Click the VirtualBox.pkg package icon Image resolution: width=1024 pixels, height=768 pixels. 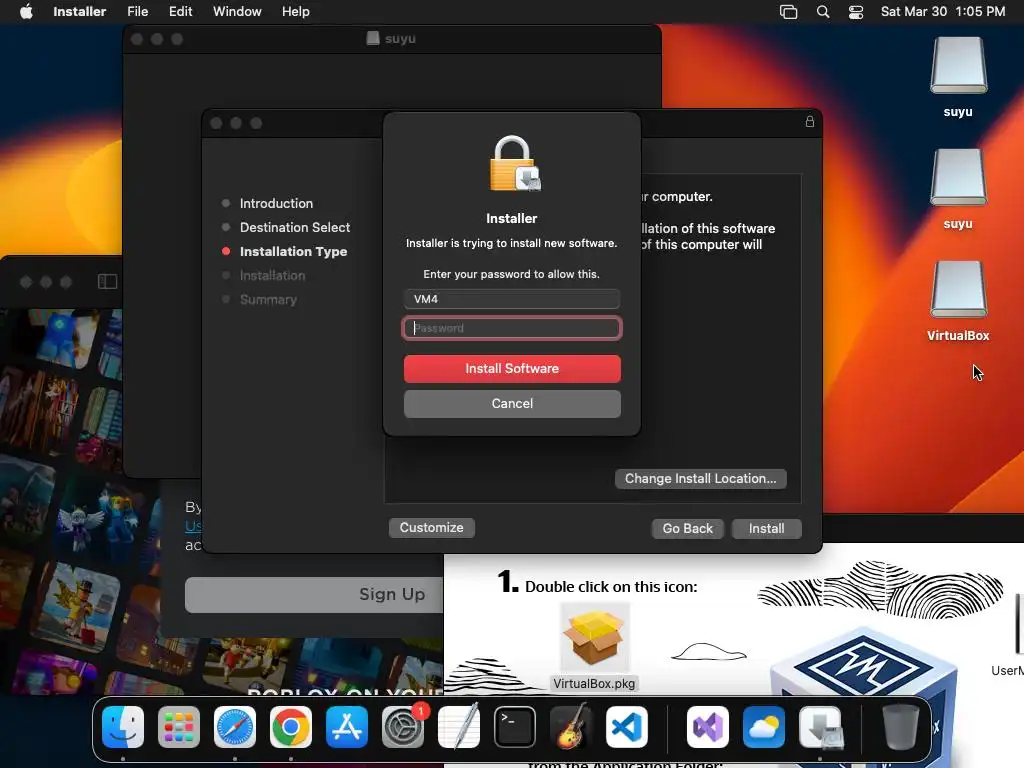tap(594, 638)
